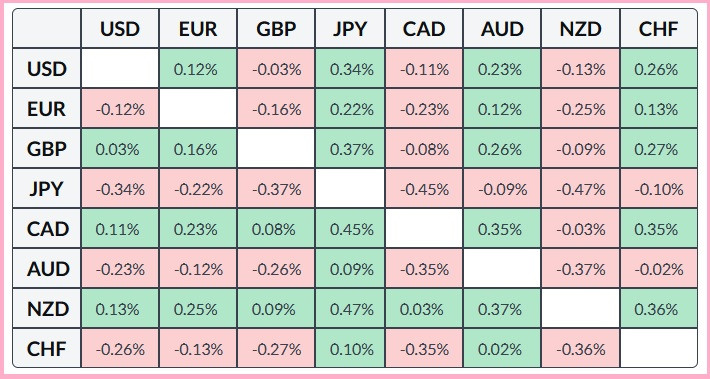
Task: Select AUD row, CHF column cell -0.02%
Action: [658, 269]
